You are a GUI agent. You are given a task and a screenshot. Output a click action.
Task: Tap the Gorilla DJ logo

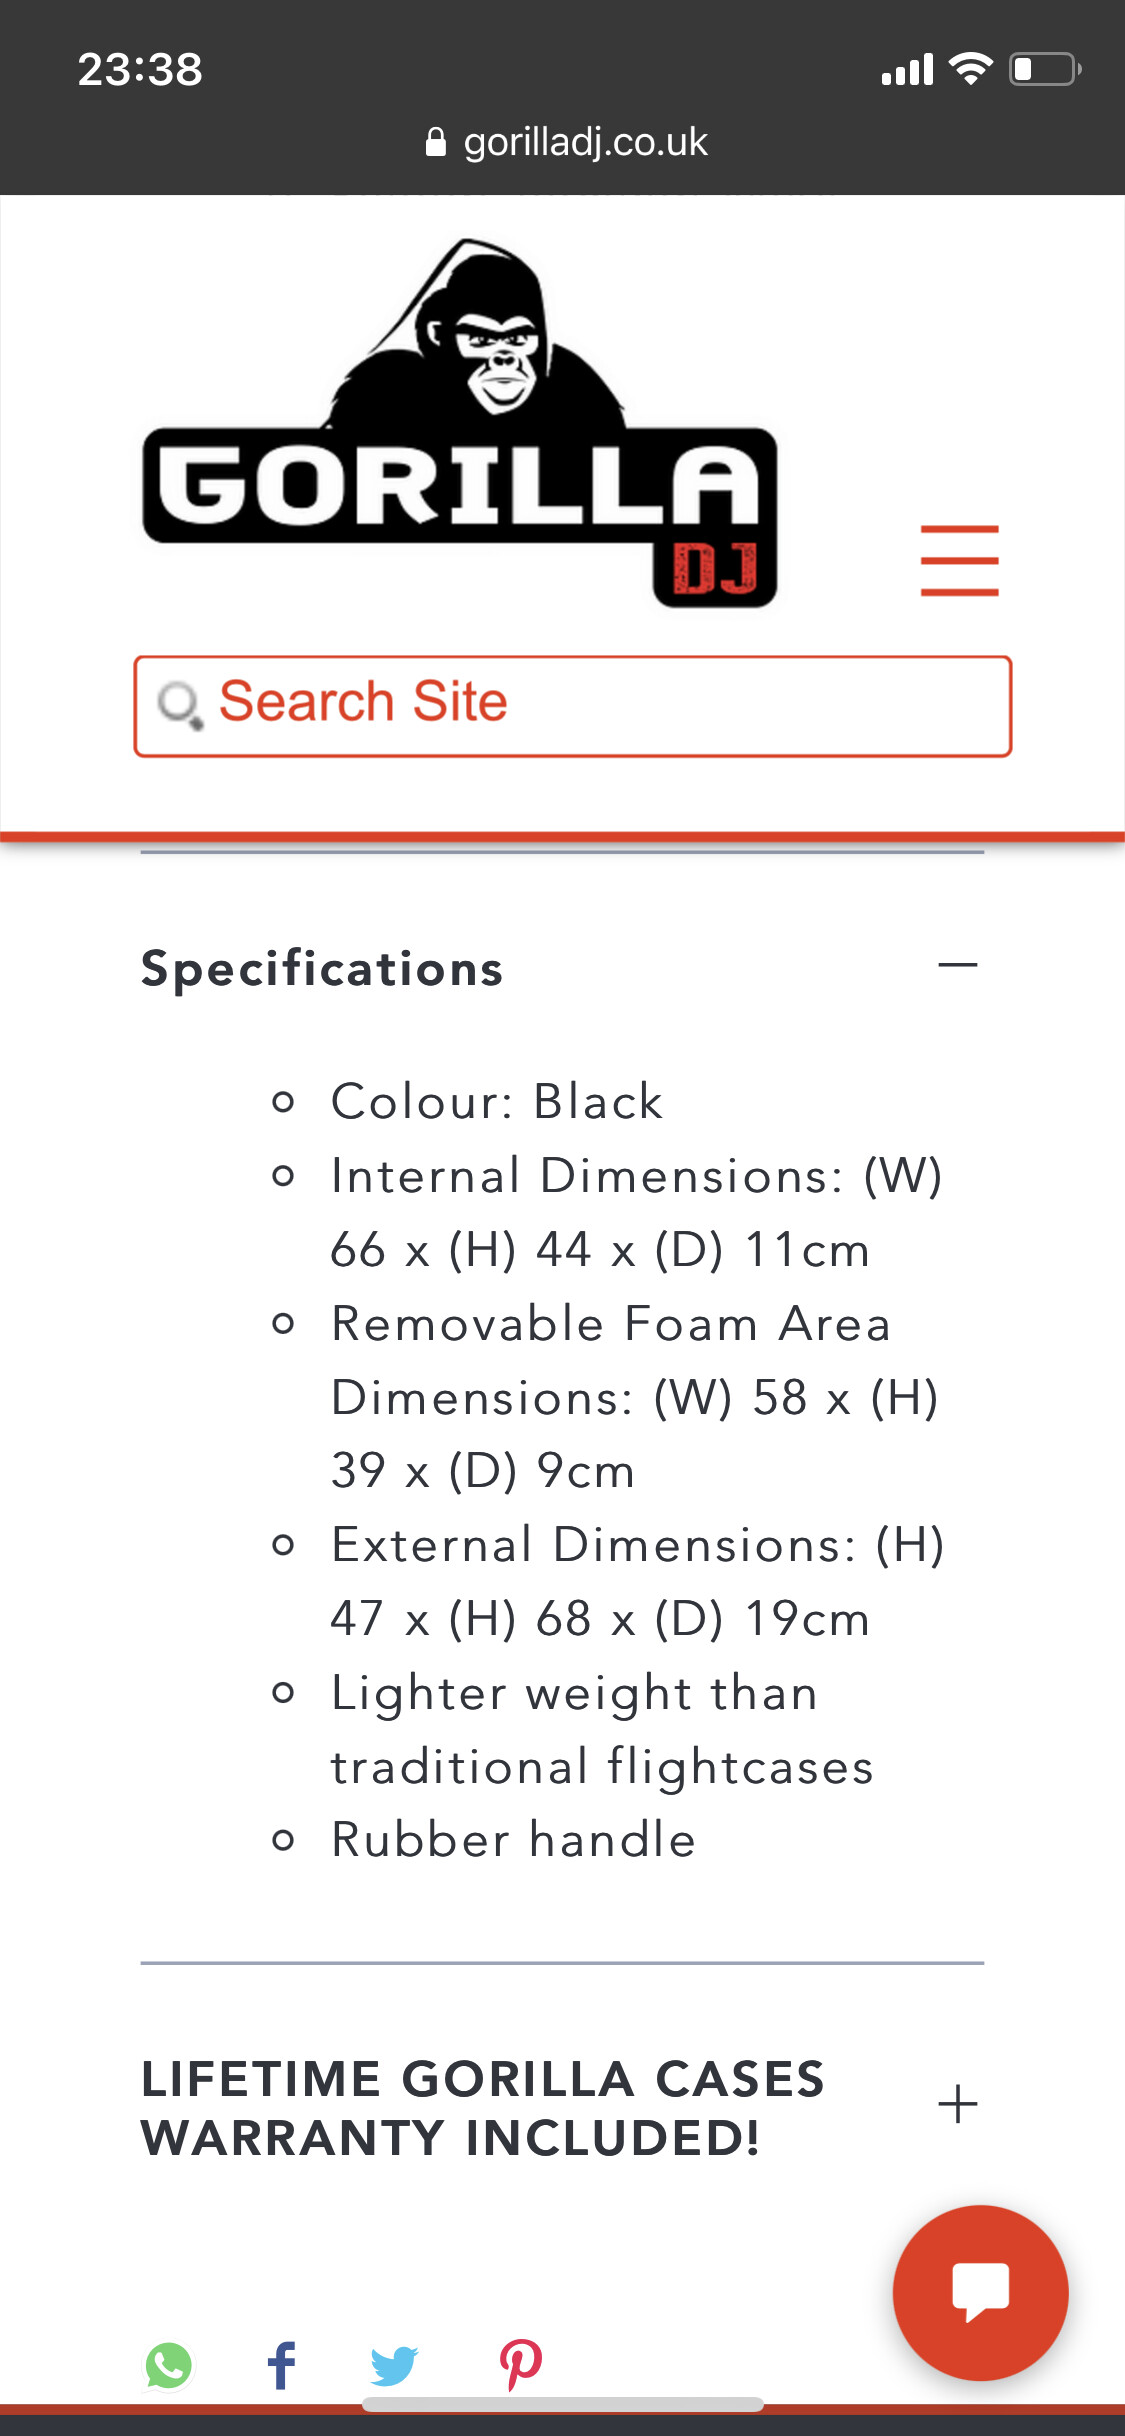(x=460, y=423)
